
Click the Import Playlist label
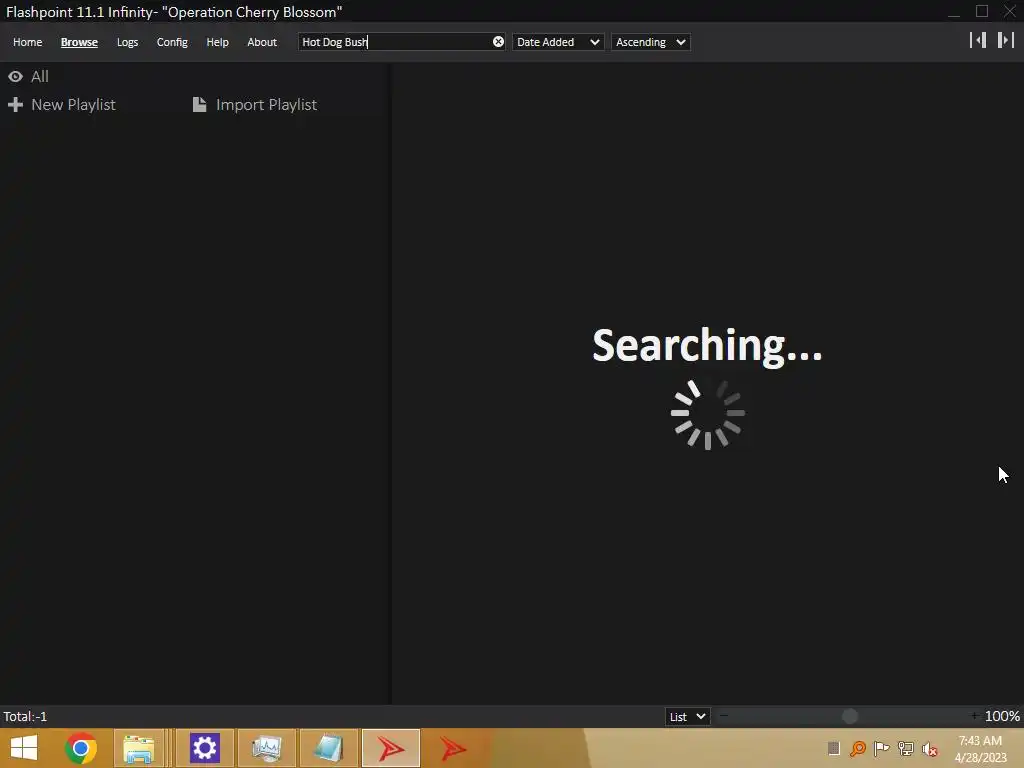(266, 104)
